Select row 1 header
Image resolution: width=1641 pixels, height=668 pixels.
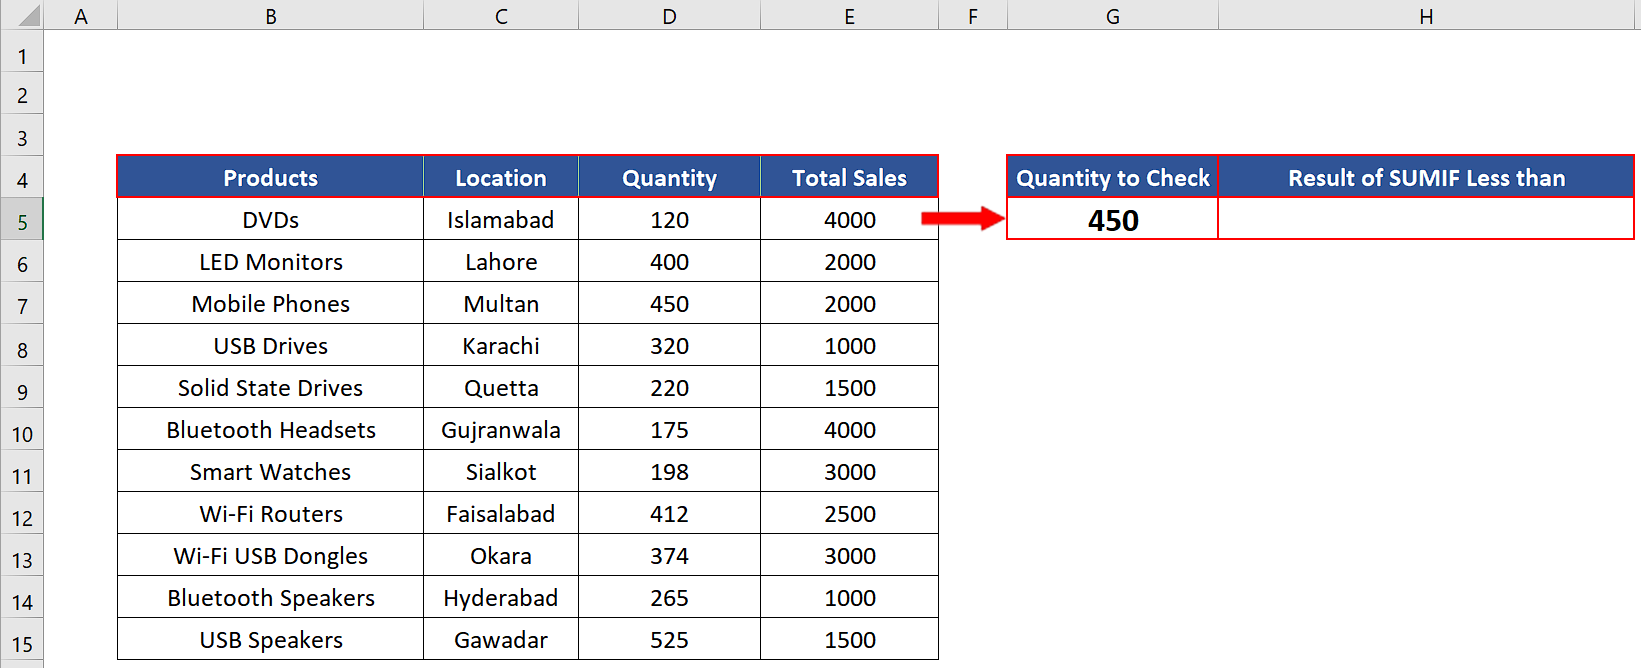22,52
